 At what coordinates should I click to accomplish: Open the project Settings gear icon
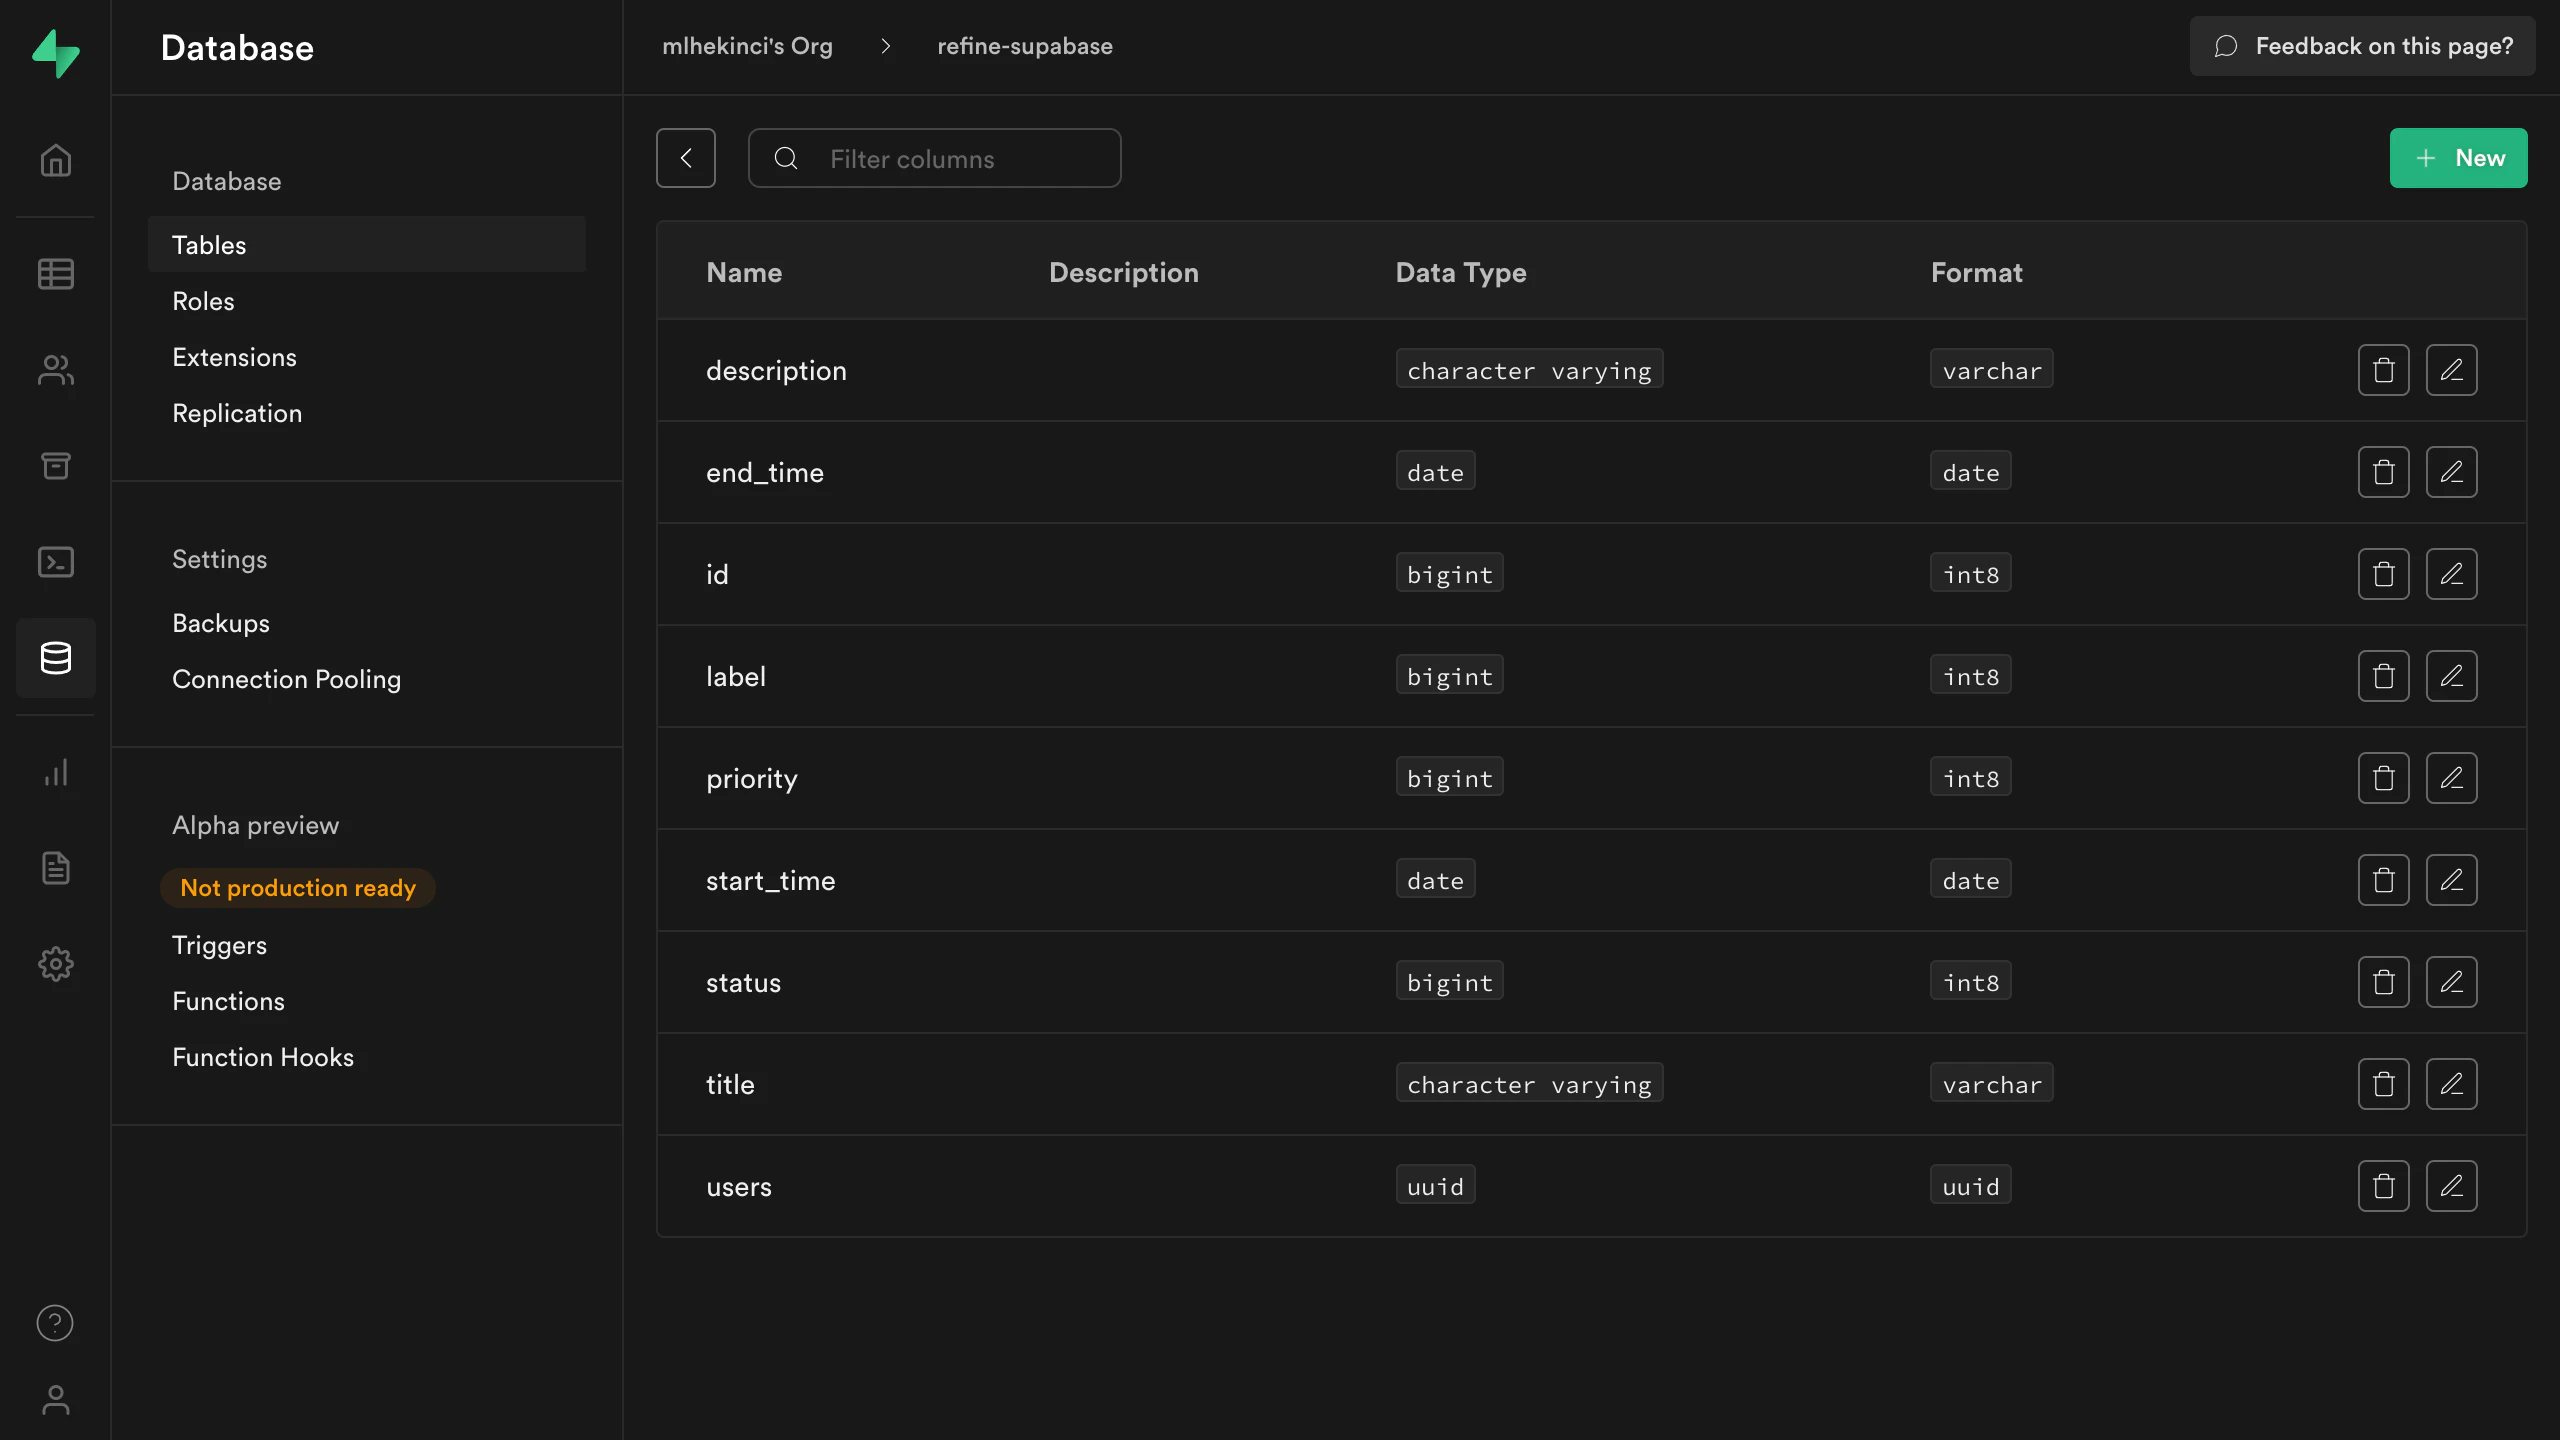click(x=55, y=964)
